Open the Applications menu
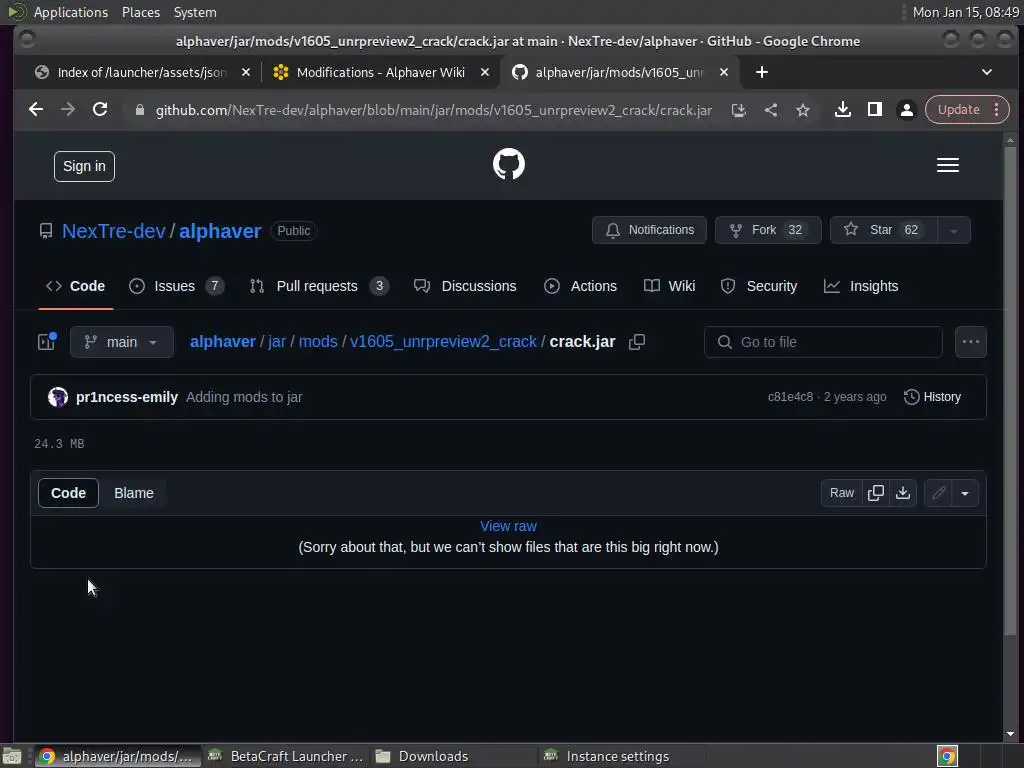The height and width of the screenshot is (768, 1024). 71,12
